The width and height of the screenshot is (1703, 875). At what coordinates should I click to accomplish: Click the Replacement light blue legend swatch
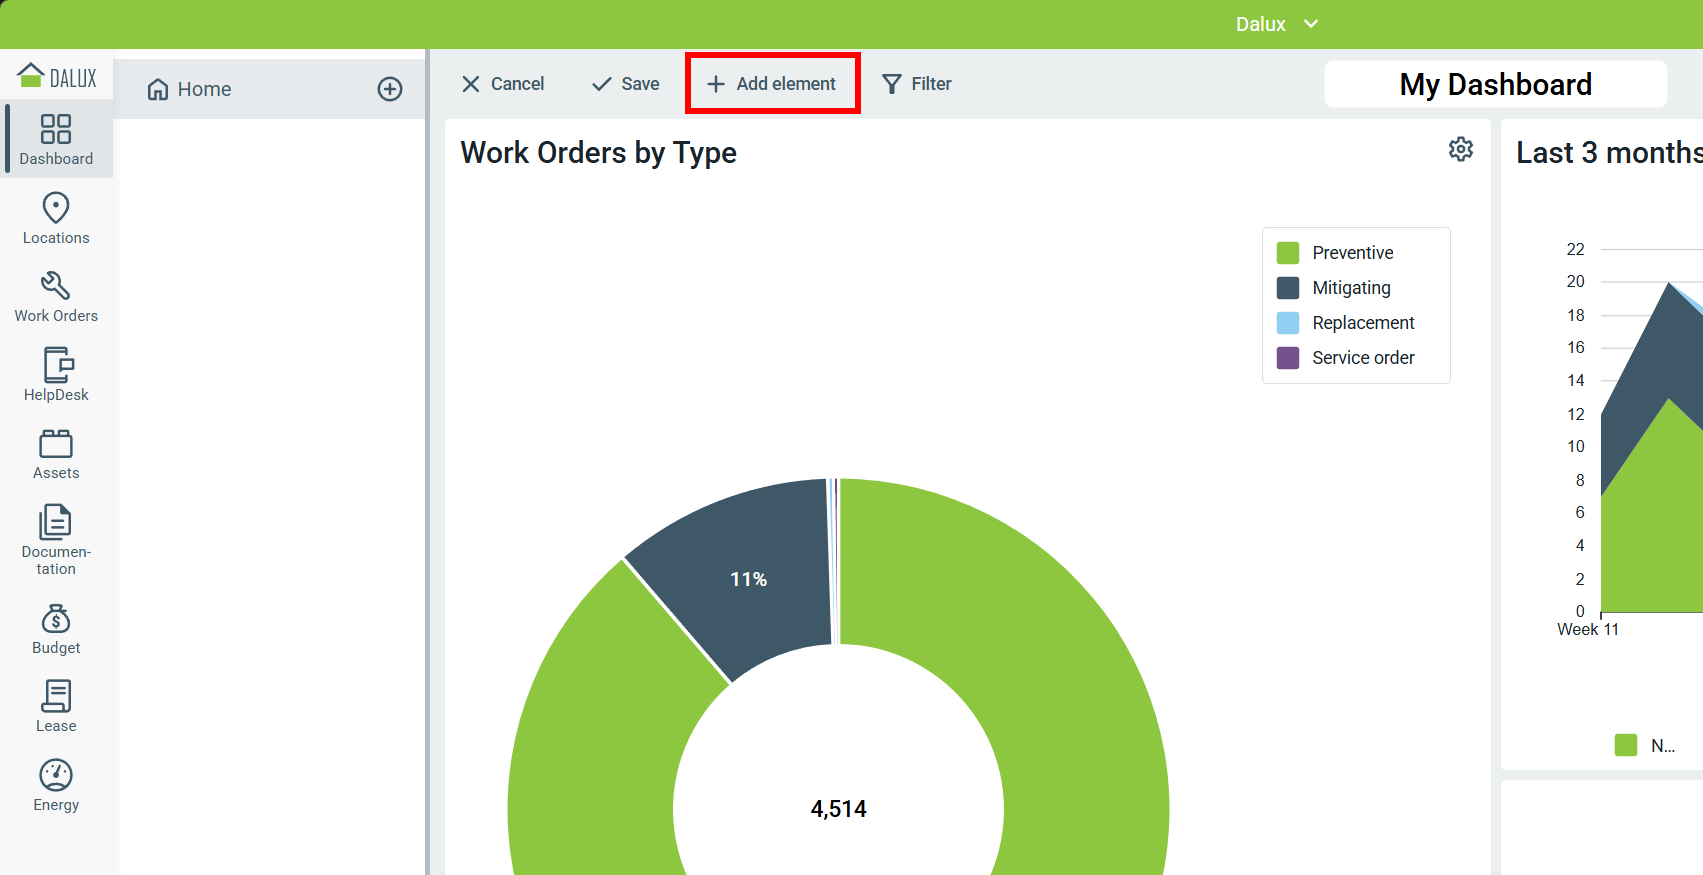pyautogui.click(x=1288, y=323)
